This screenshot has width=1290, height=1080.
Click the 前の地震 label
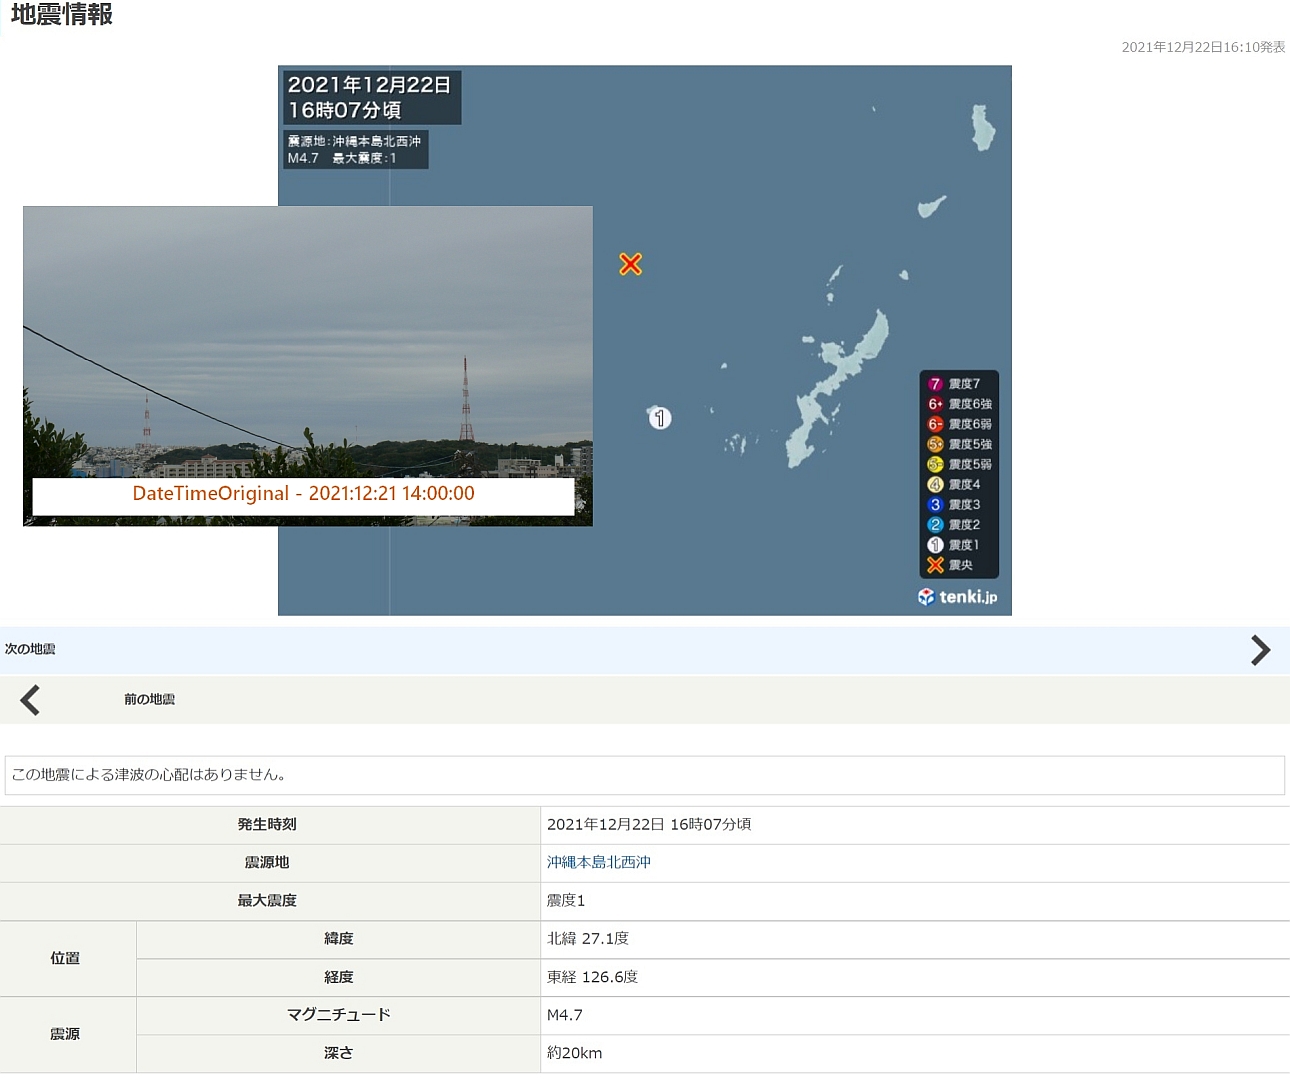pos(149,699)
